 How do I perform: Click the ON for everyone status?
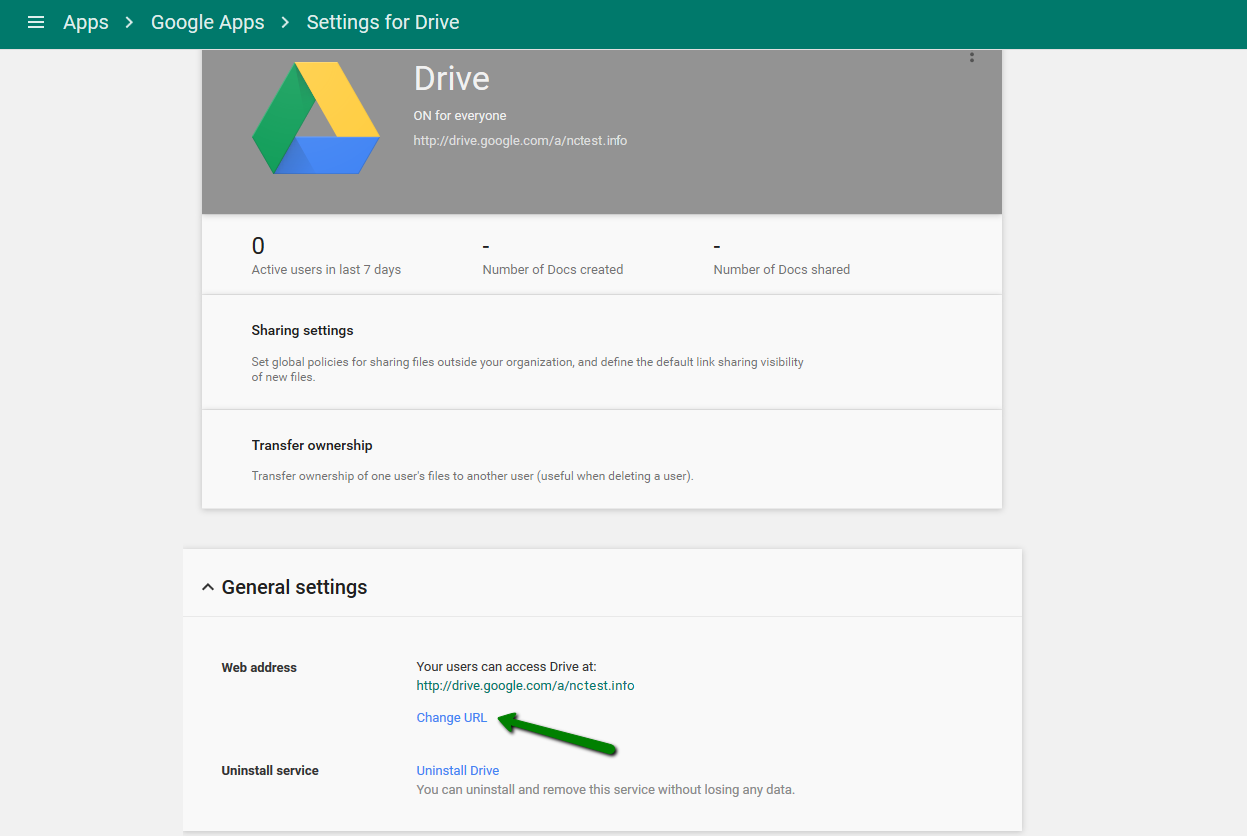click(x=460, y=116)
